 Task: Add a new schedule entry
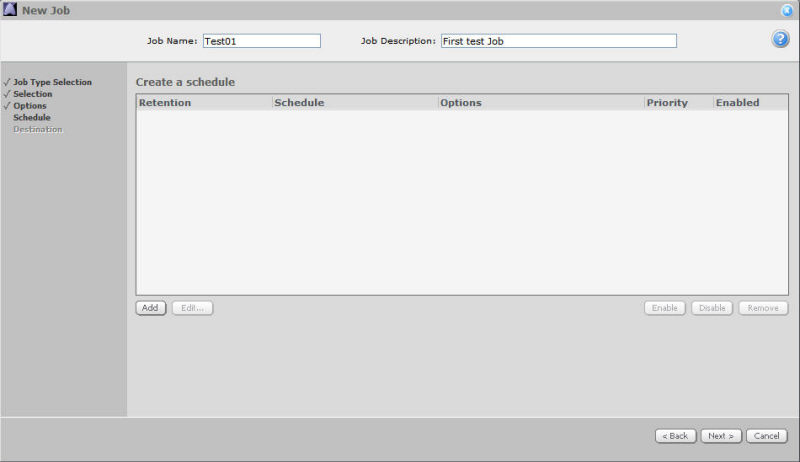click(x=151, y=308)
